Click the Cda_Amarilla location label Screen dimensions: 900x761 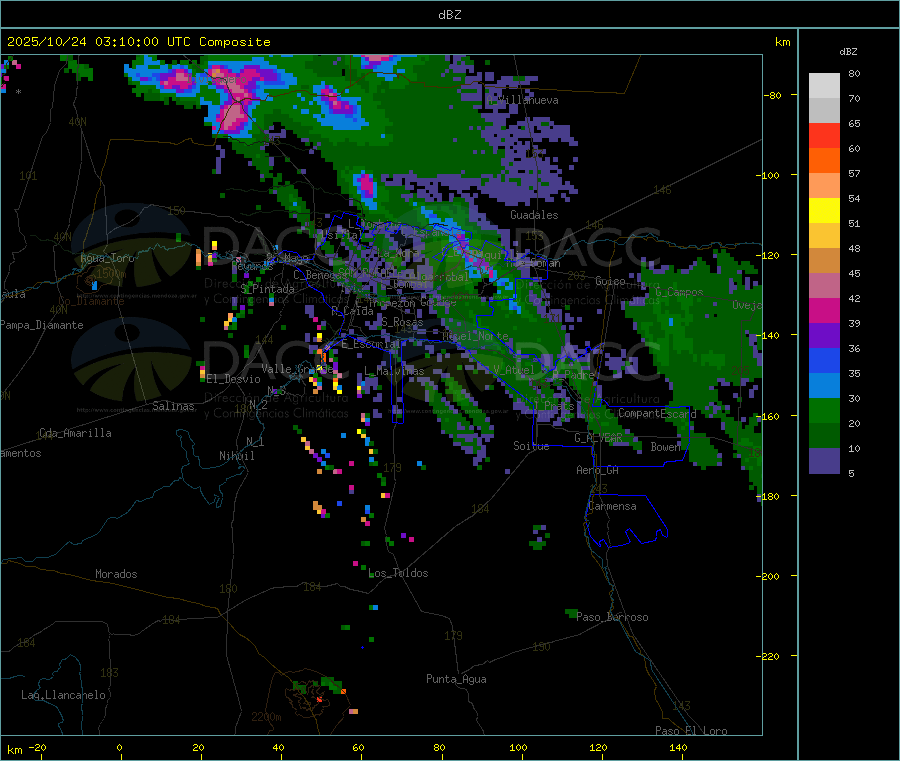click(x=75, y=433)
